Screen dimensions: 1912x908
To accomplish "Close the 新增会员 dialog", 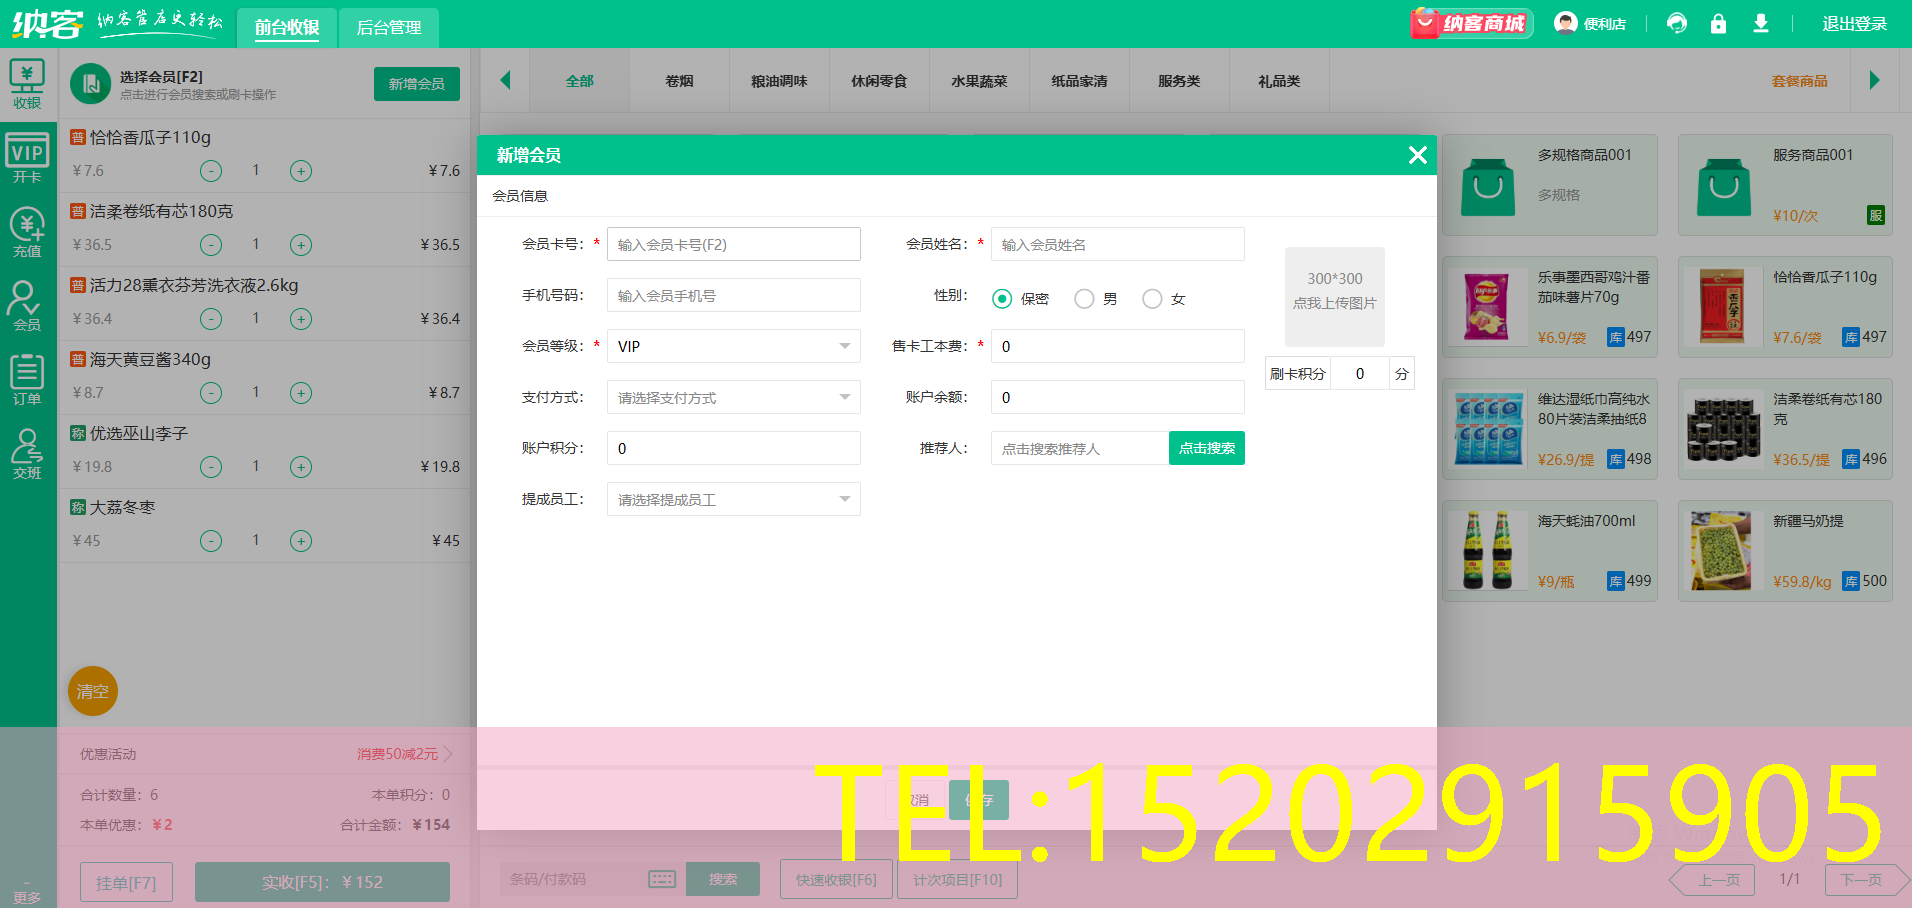I will coord(1417,155).
